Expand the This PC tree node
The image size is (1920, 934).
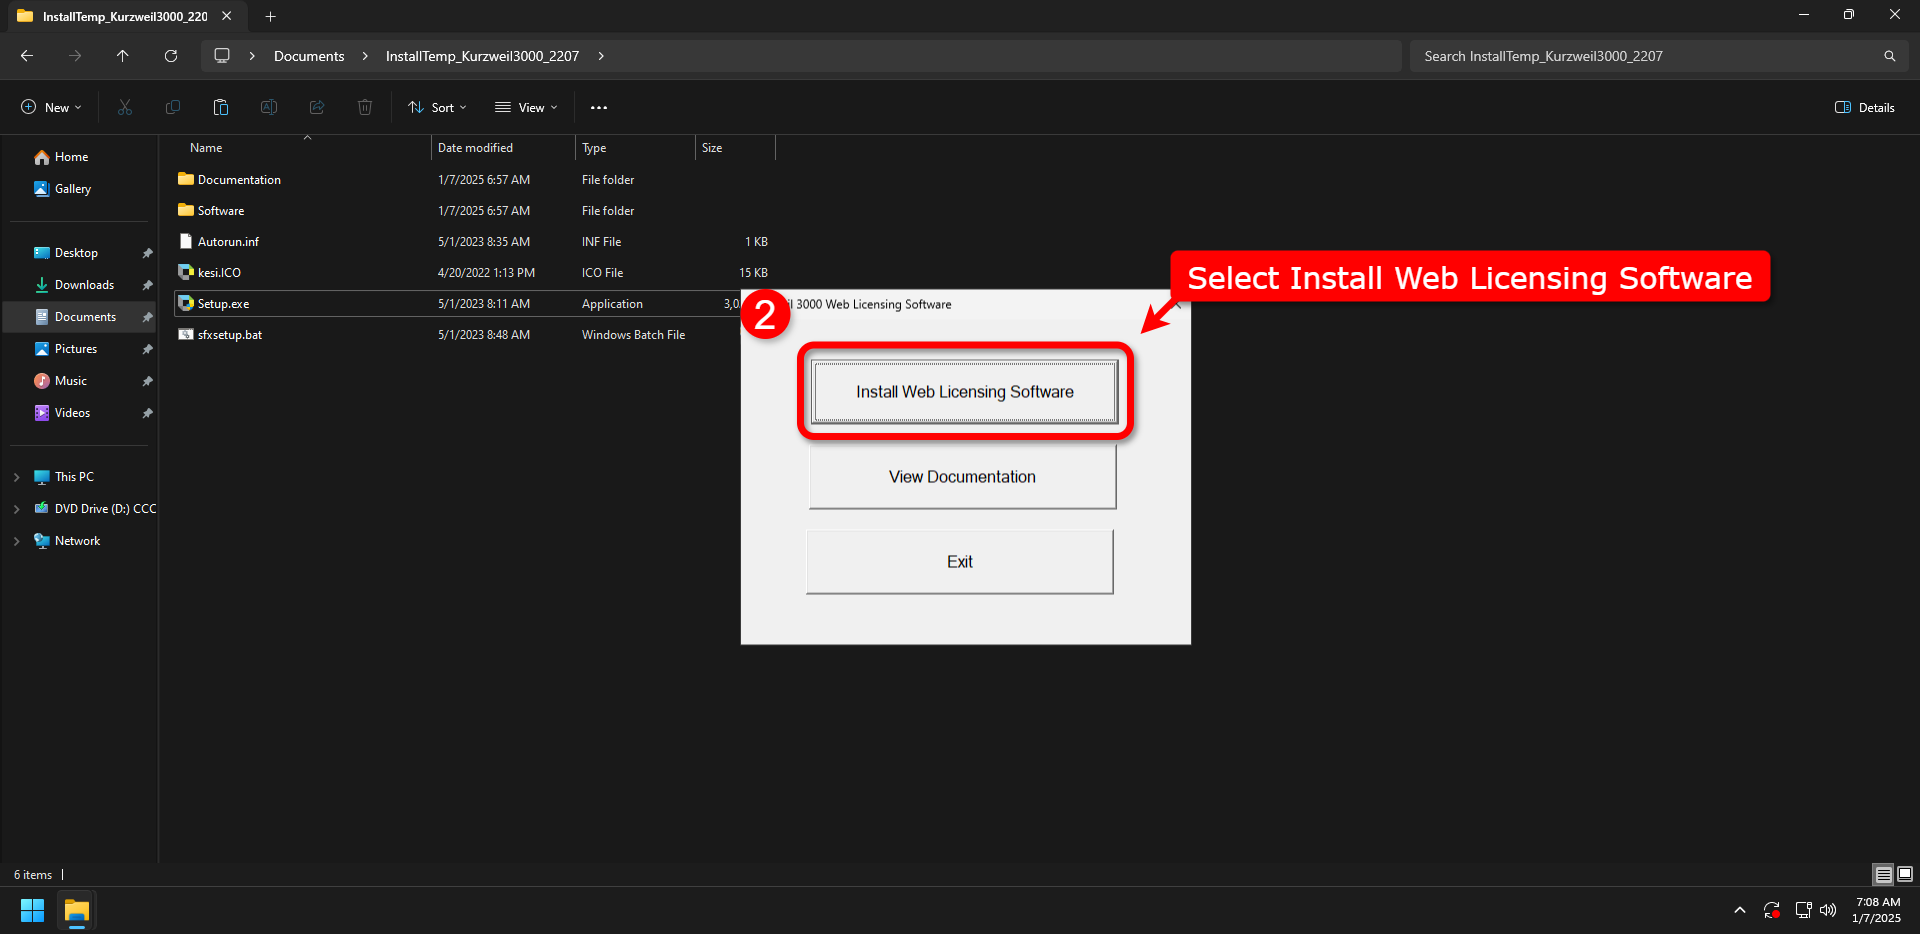point(17,477)
